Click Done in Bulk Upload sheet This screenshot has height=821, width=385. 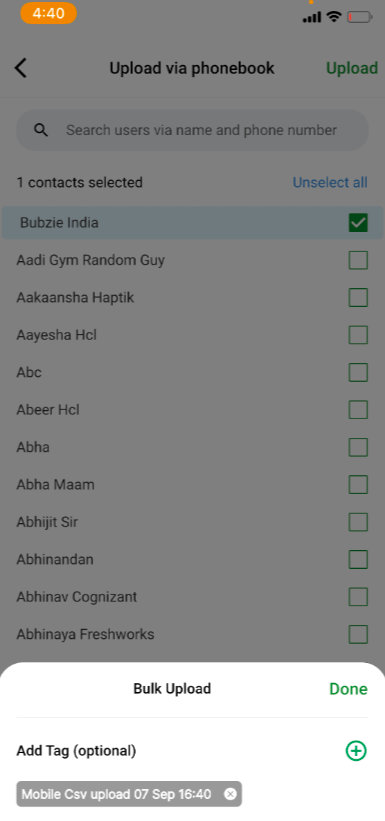tap(348, 689)
